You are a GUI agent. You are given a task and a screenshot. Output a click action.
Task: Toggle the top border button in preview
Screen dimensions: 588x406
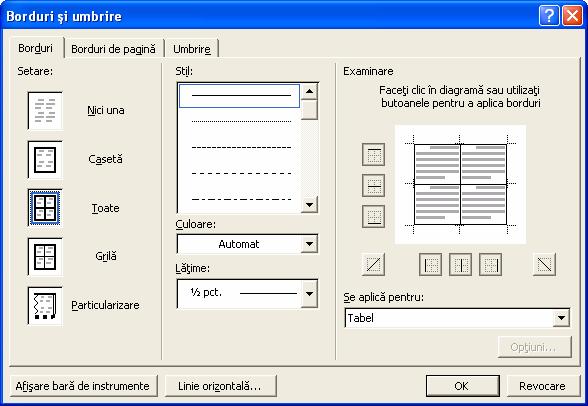pyautogui.click(x=374, y=154)
